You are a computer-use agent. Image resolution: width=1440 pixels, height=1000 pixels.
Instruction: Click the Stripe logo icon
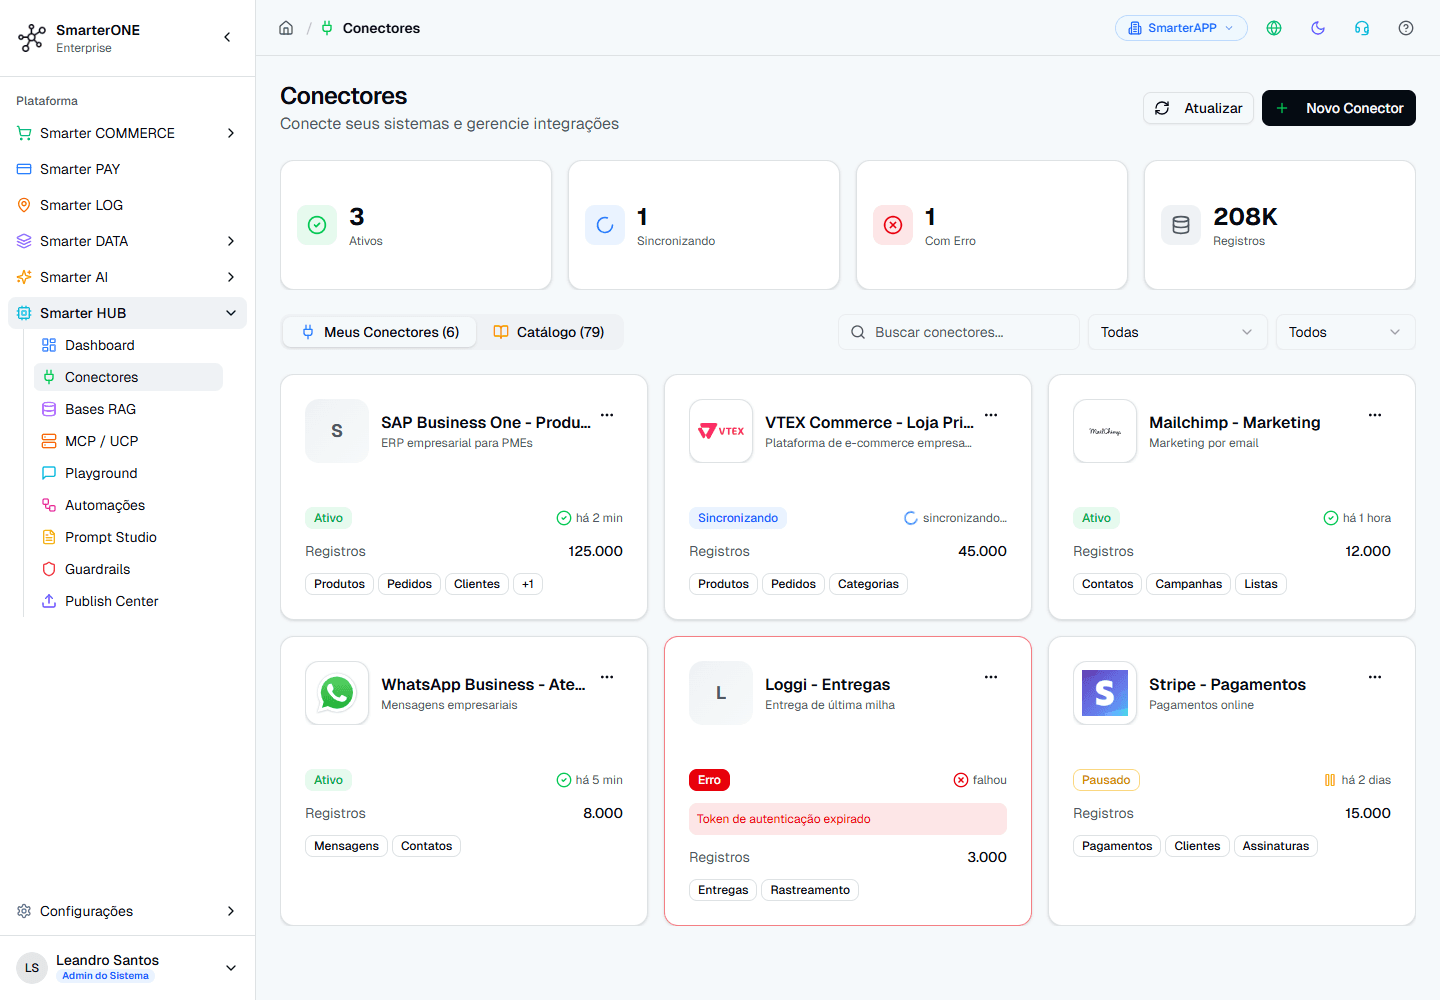pos(1105,693)
